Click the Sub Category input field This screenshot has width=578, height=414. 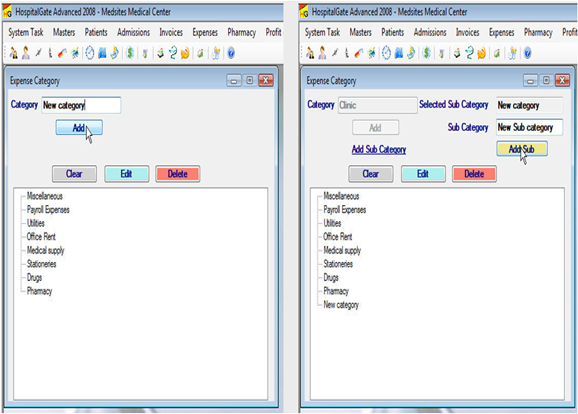pos(529,127)
